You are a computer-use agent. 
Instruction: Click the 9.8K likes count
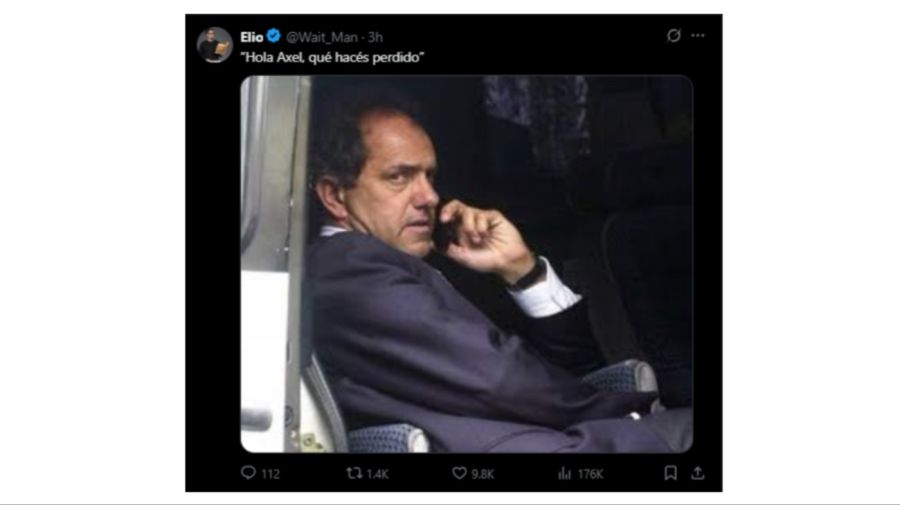[483, 474]
